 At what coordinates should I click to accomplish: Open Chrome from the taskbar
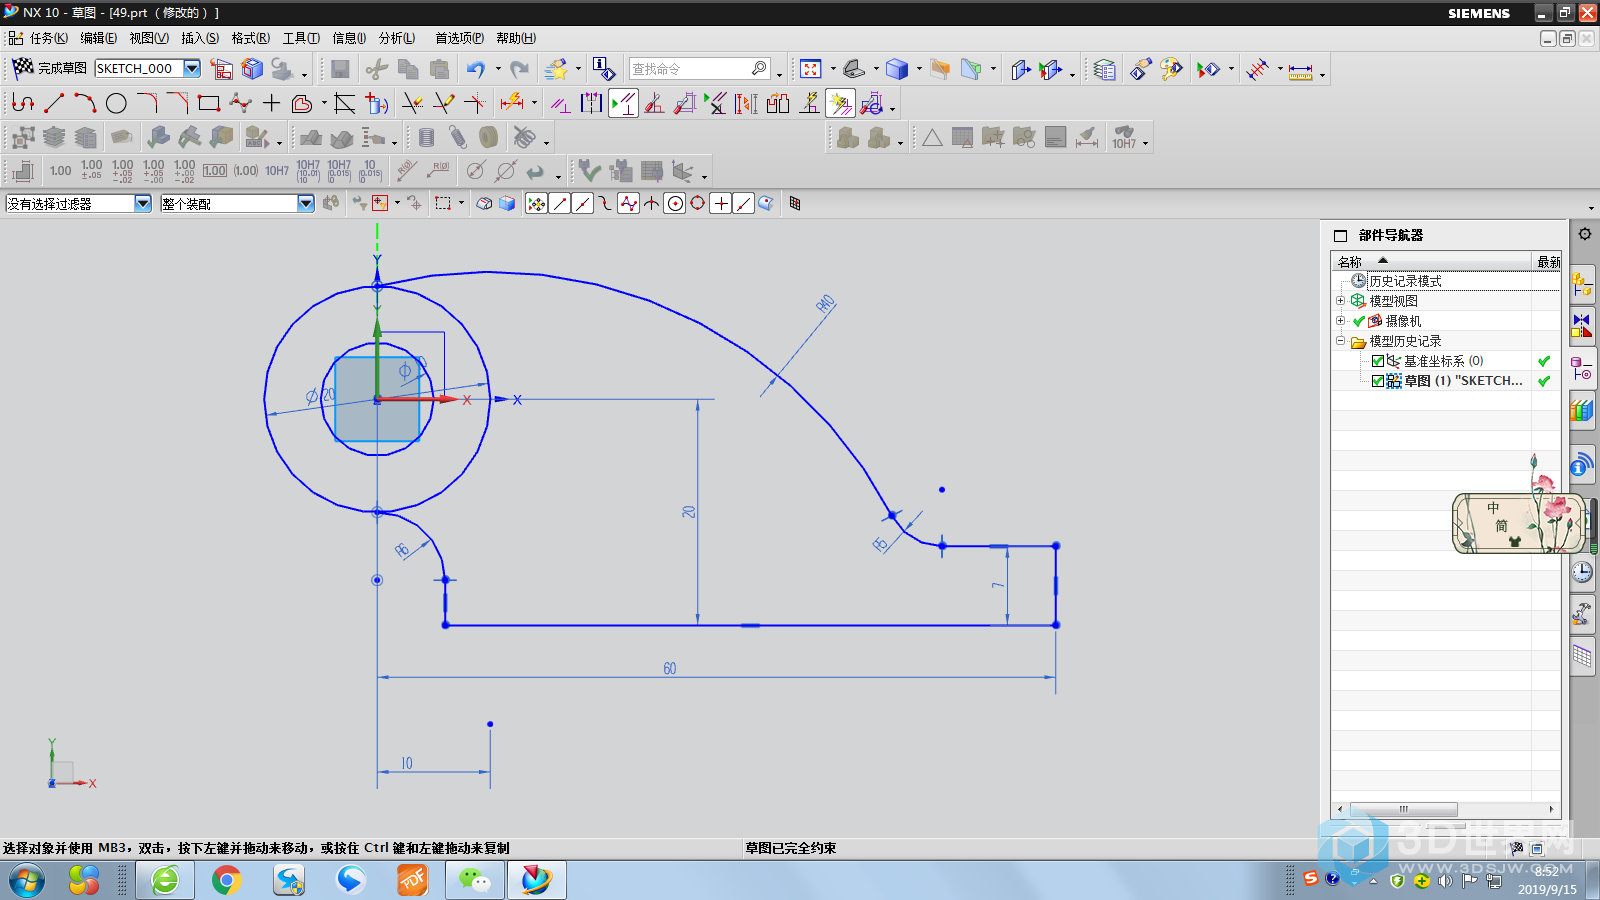[x=226, y=880]
